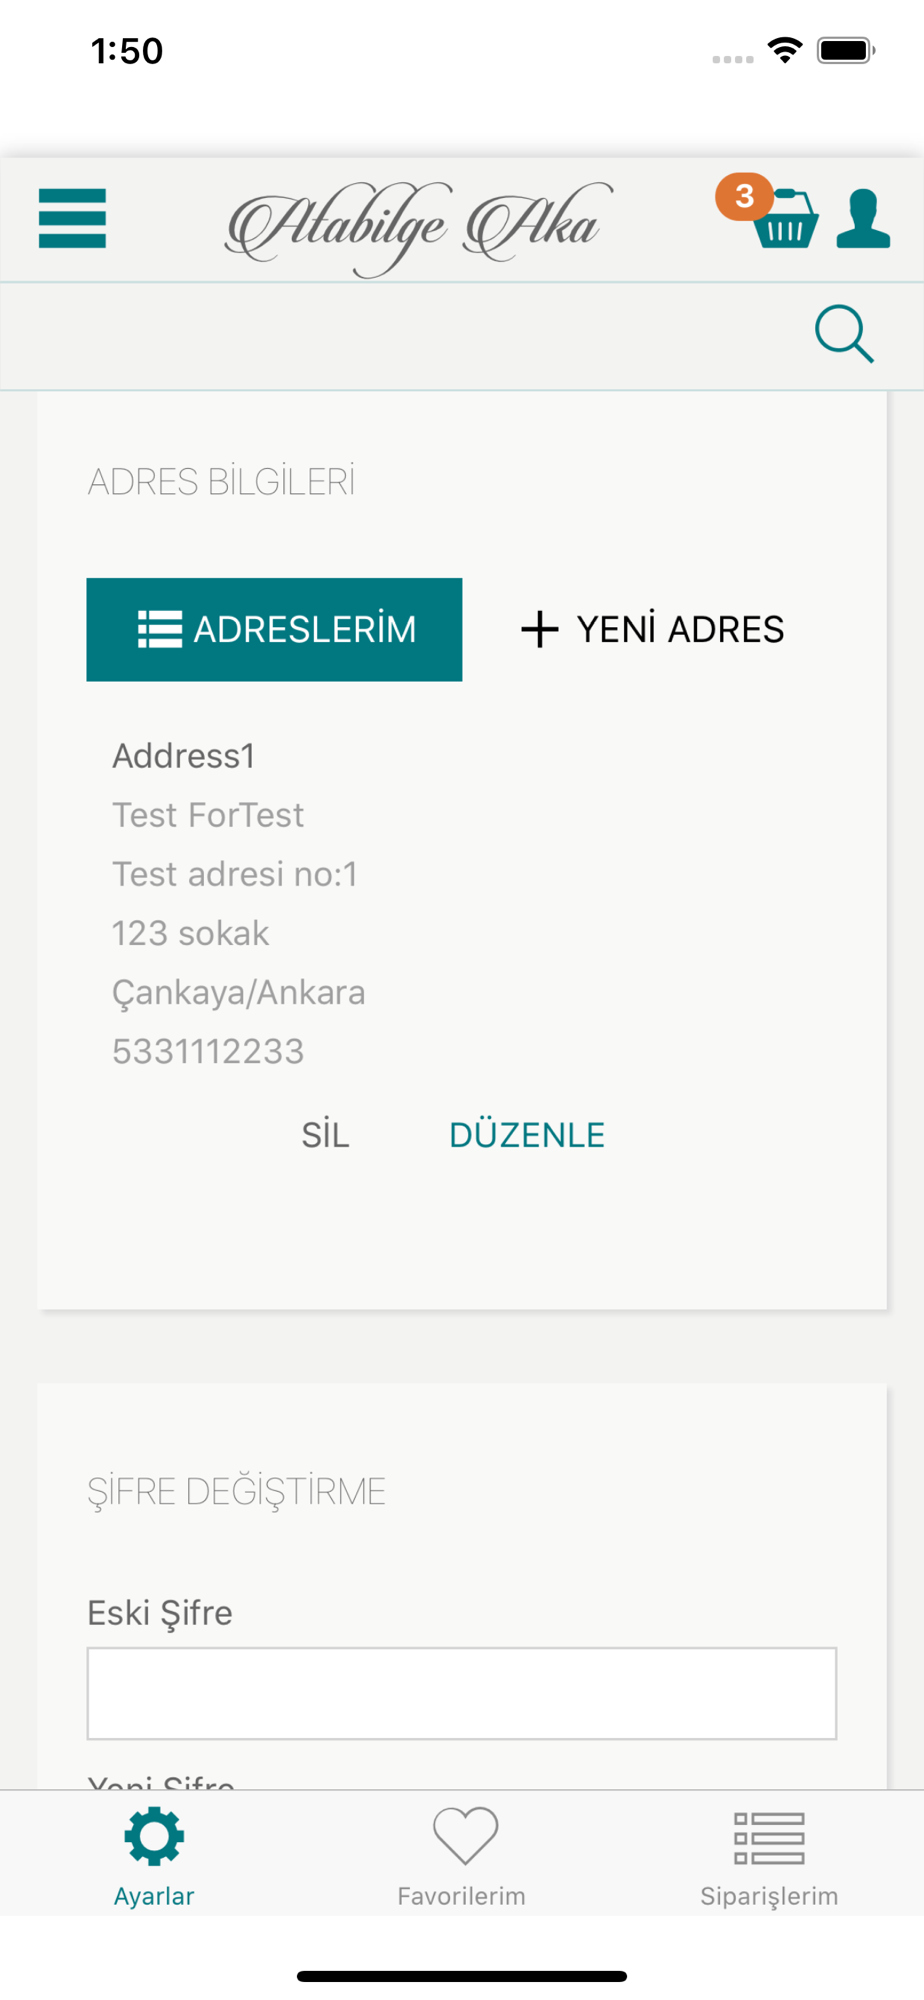The width and height of the screenshot is (924, 2000).
Task: Select the Address1 title
Action: [184, 756]
